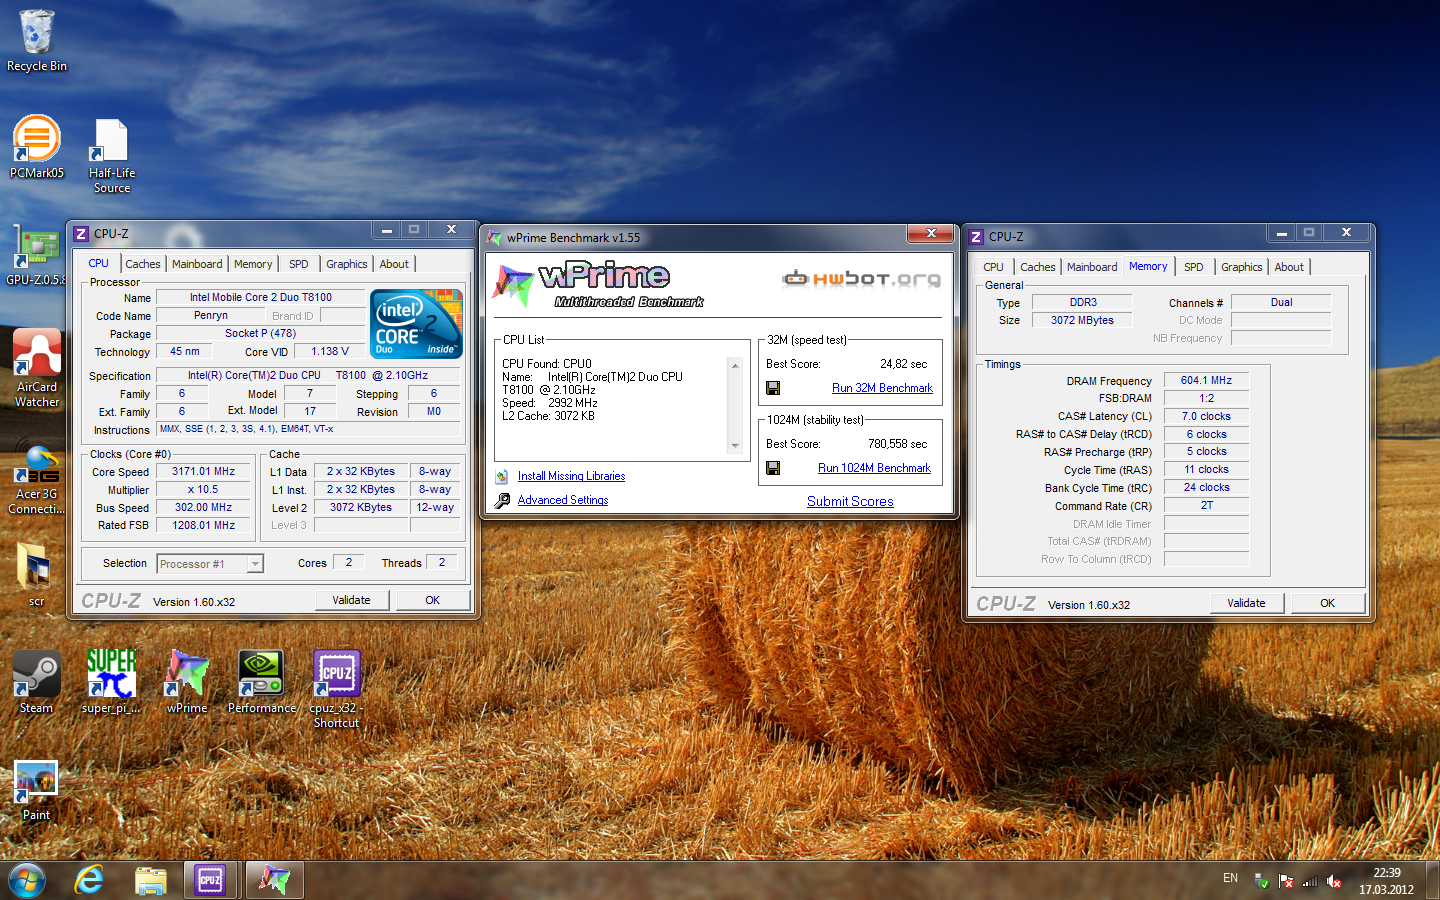Open About tab in left CPU-Z window
This screenshot has width=1440, height=900.
tap(394, 264)
